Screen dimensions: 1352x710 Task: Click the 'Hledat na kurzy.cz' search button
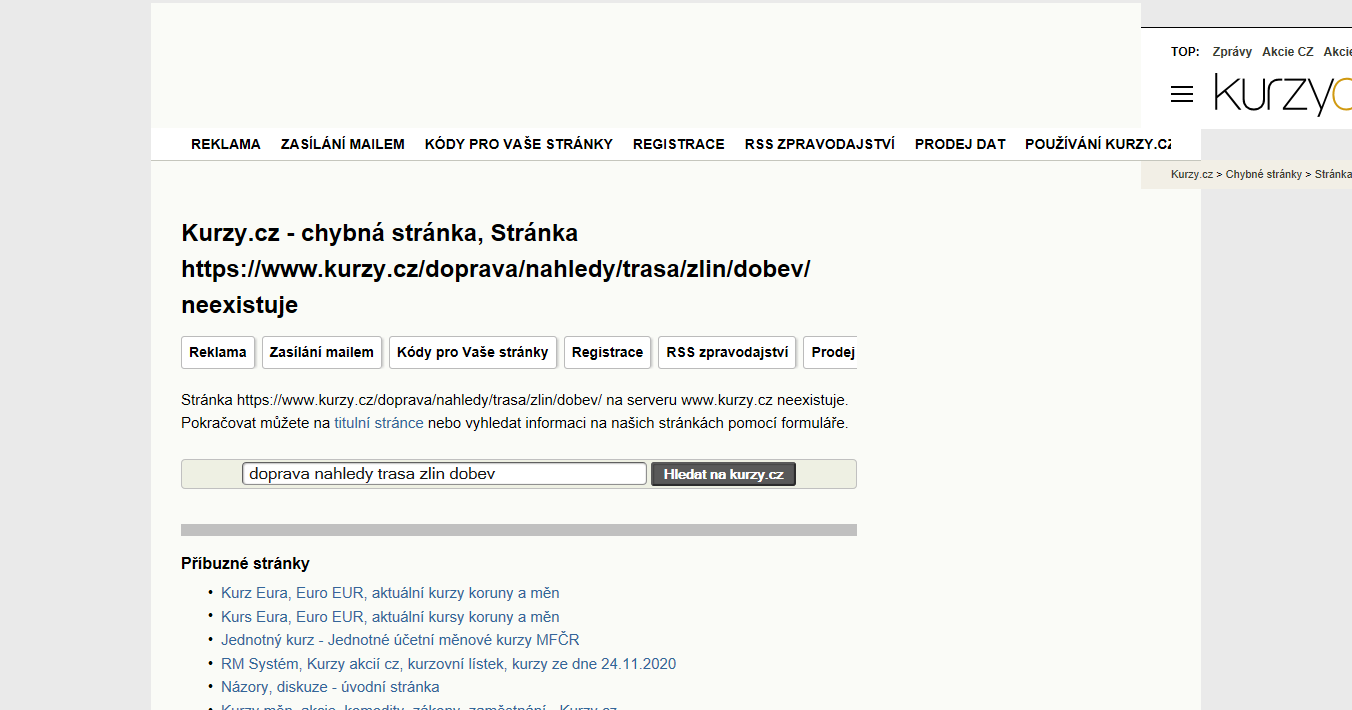coord(723,474)
